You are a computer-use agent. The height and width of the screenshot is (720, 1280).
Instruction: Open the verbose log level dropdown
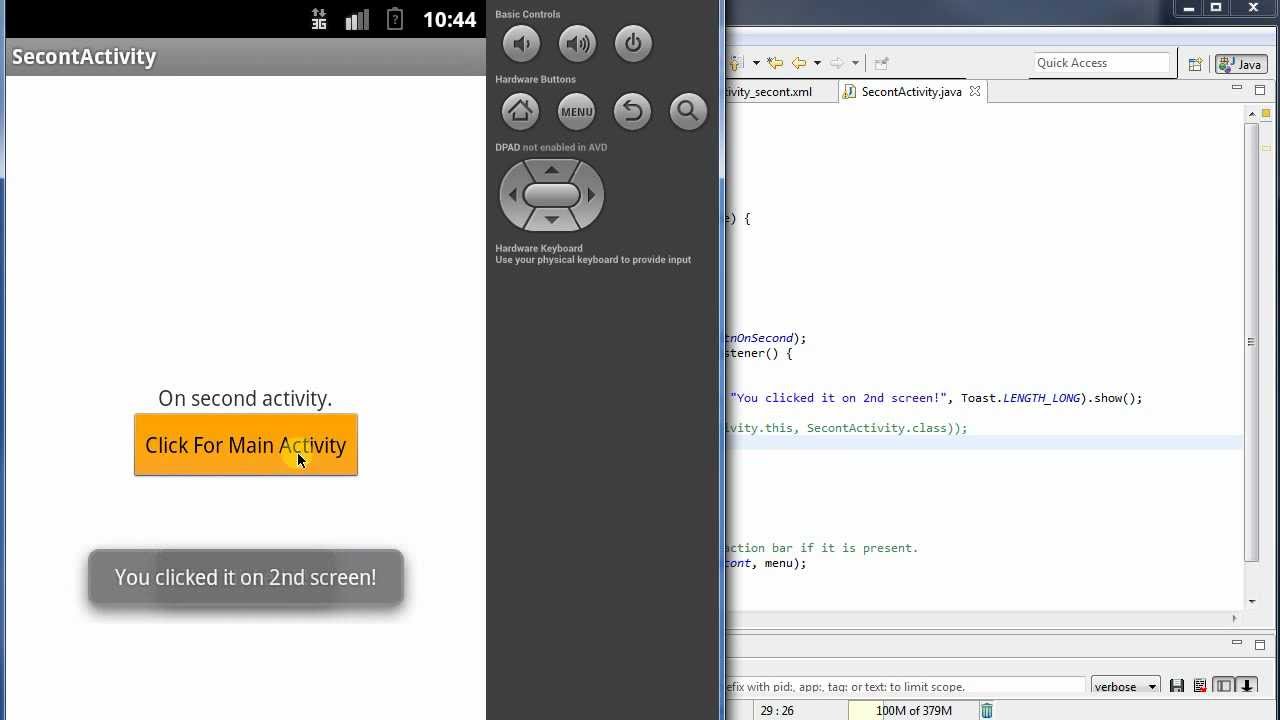tap(1125, 686)
